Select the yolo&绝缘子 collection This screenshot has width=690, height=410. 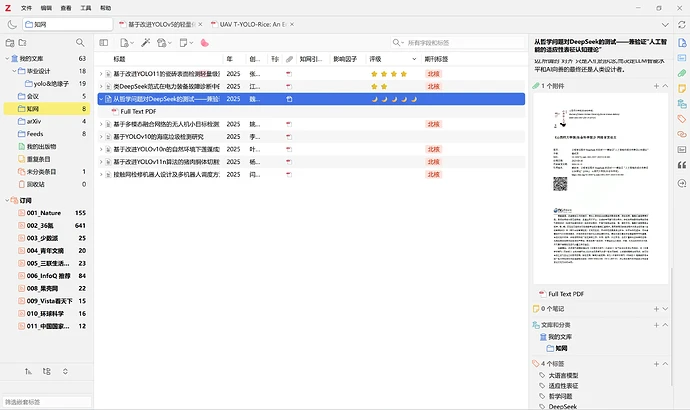pyautogui.click(x=47, y=84)
